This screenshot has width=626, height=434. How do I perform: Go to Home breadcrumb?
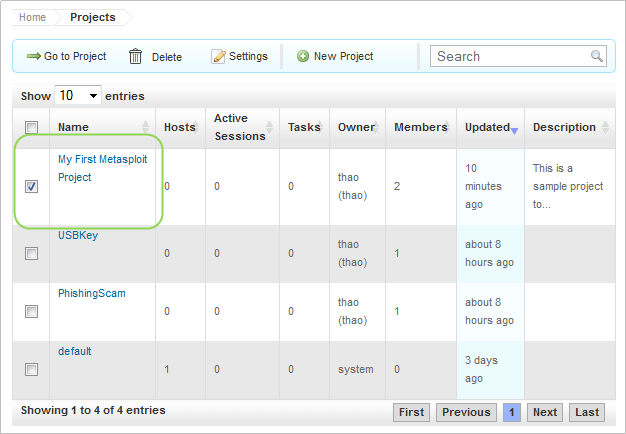(x=33, y=17)
